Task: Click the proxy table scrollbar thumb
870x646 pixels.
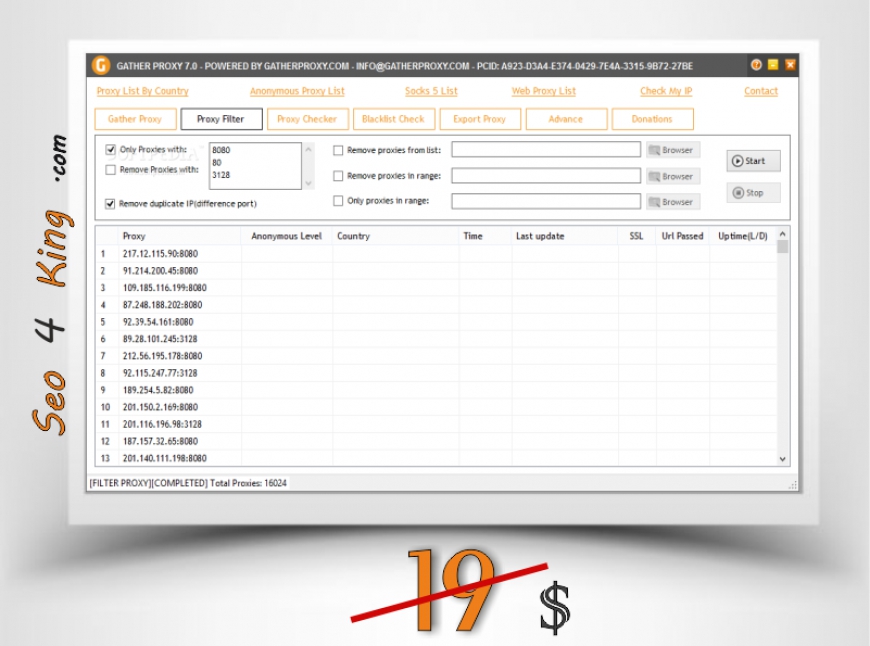Action: (782, 246)
